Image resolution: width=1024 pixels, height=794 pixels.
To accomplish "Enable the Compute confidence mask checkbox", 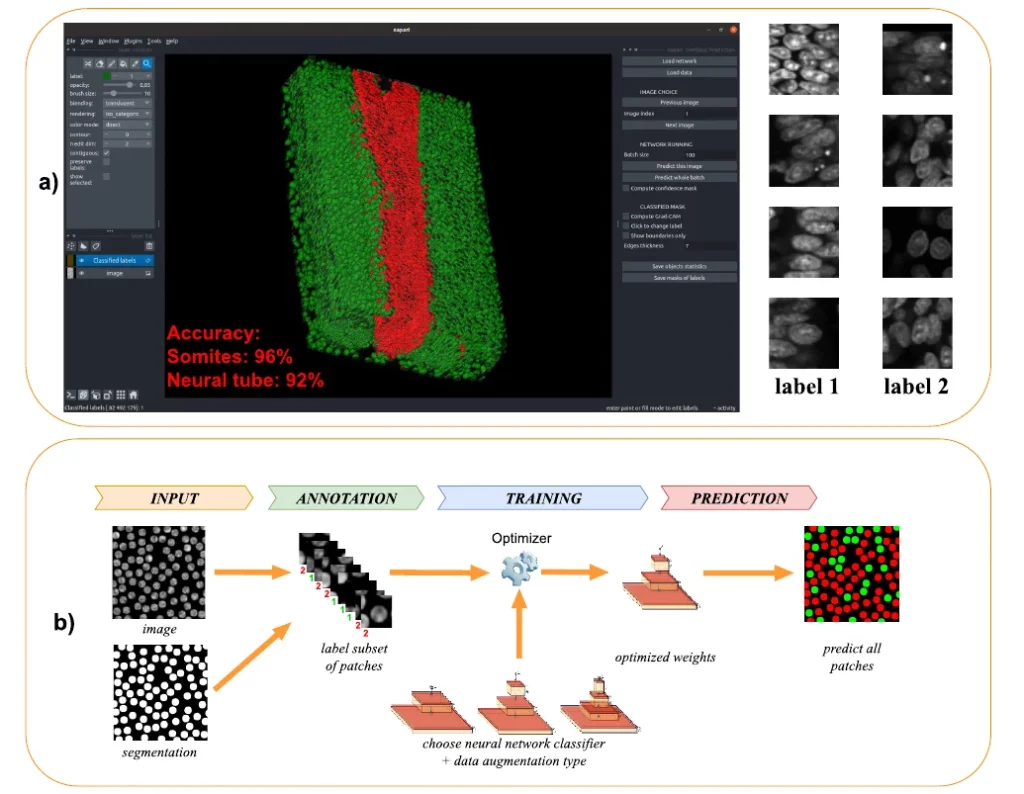I will pos(625,188).
